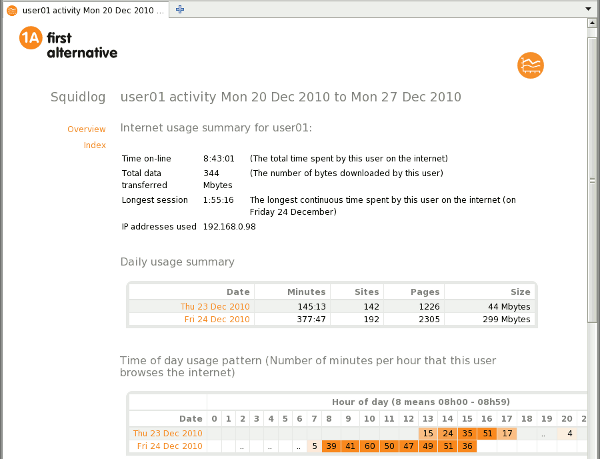Click the scrollbar up arrow

coord(592,23)
